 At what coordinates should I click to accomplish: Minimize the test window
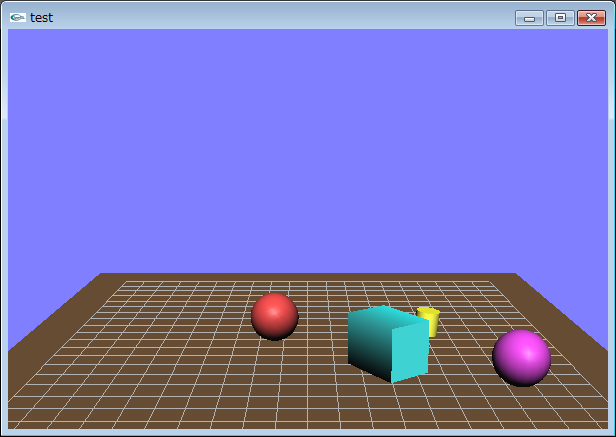529,18
